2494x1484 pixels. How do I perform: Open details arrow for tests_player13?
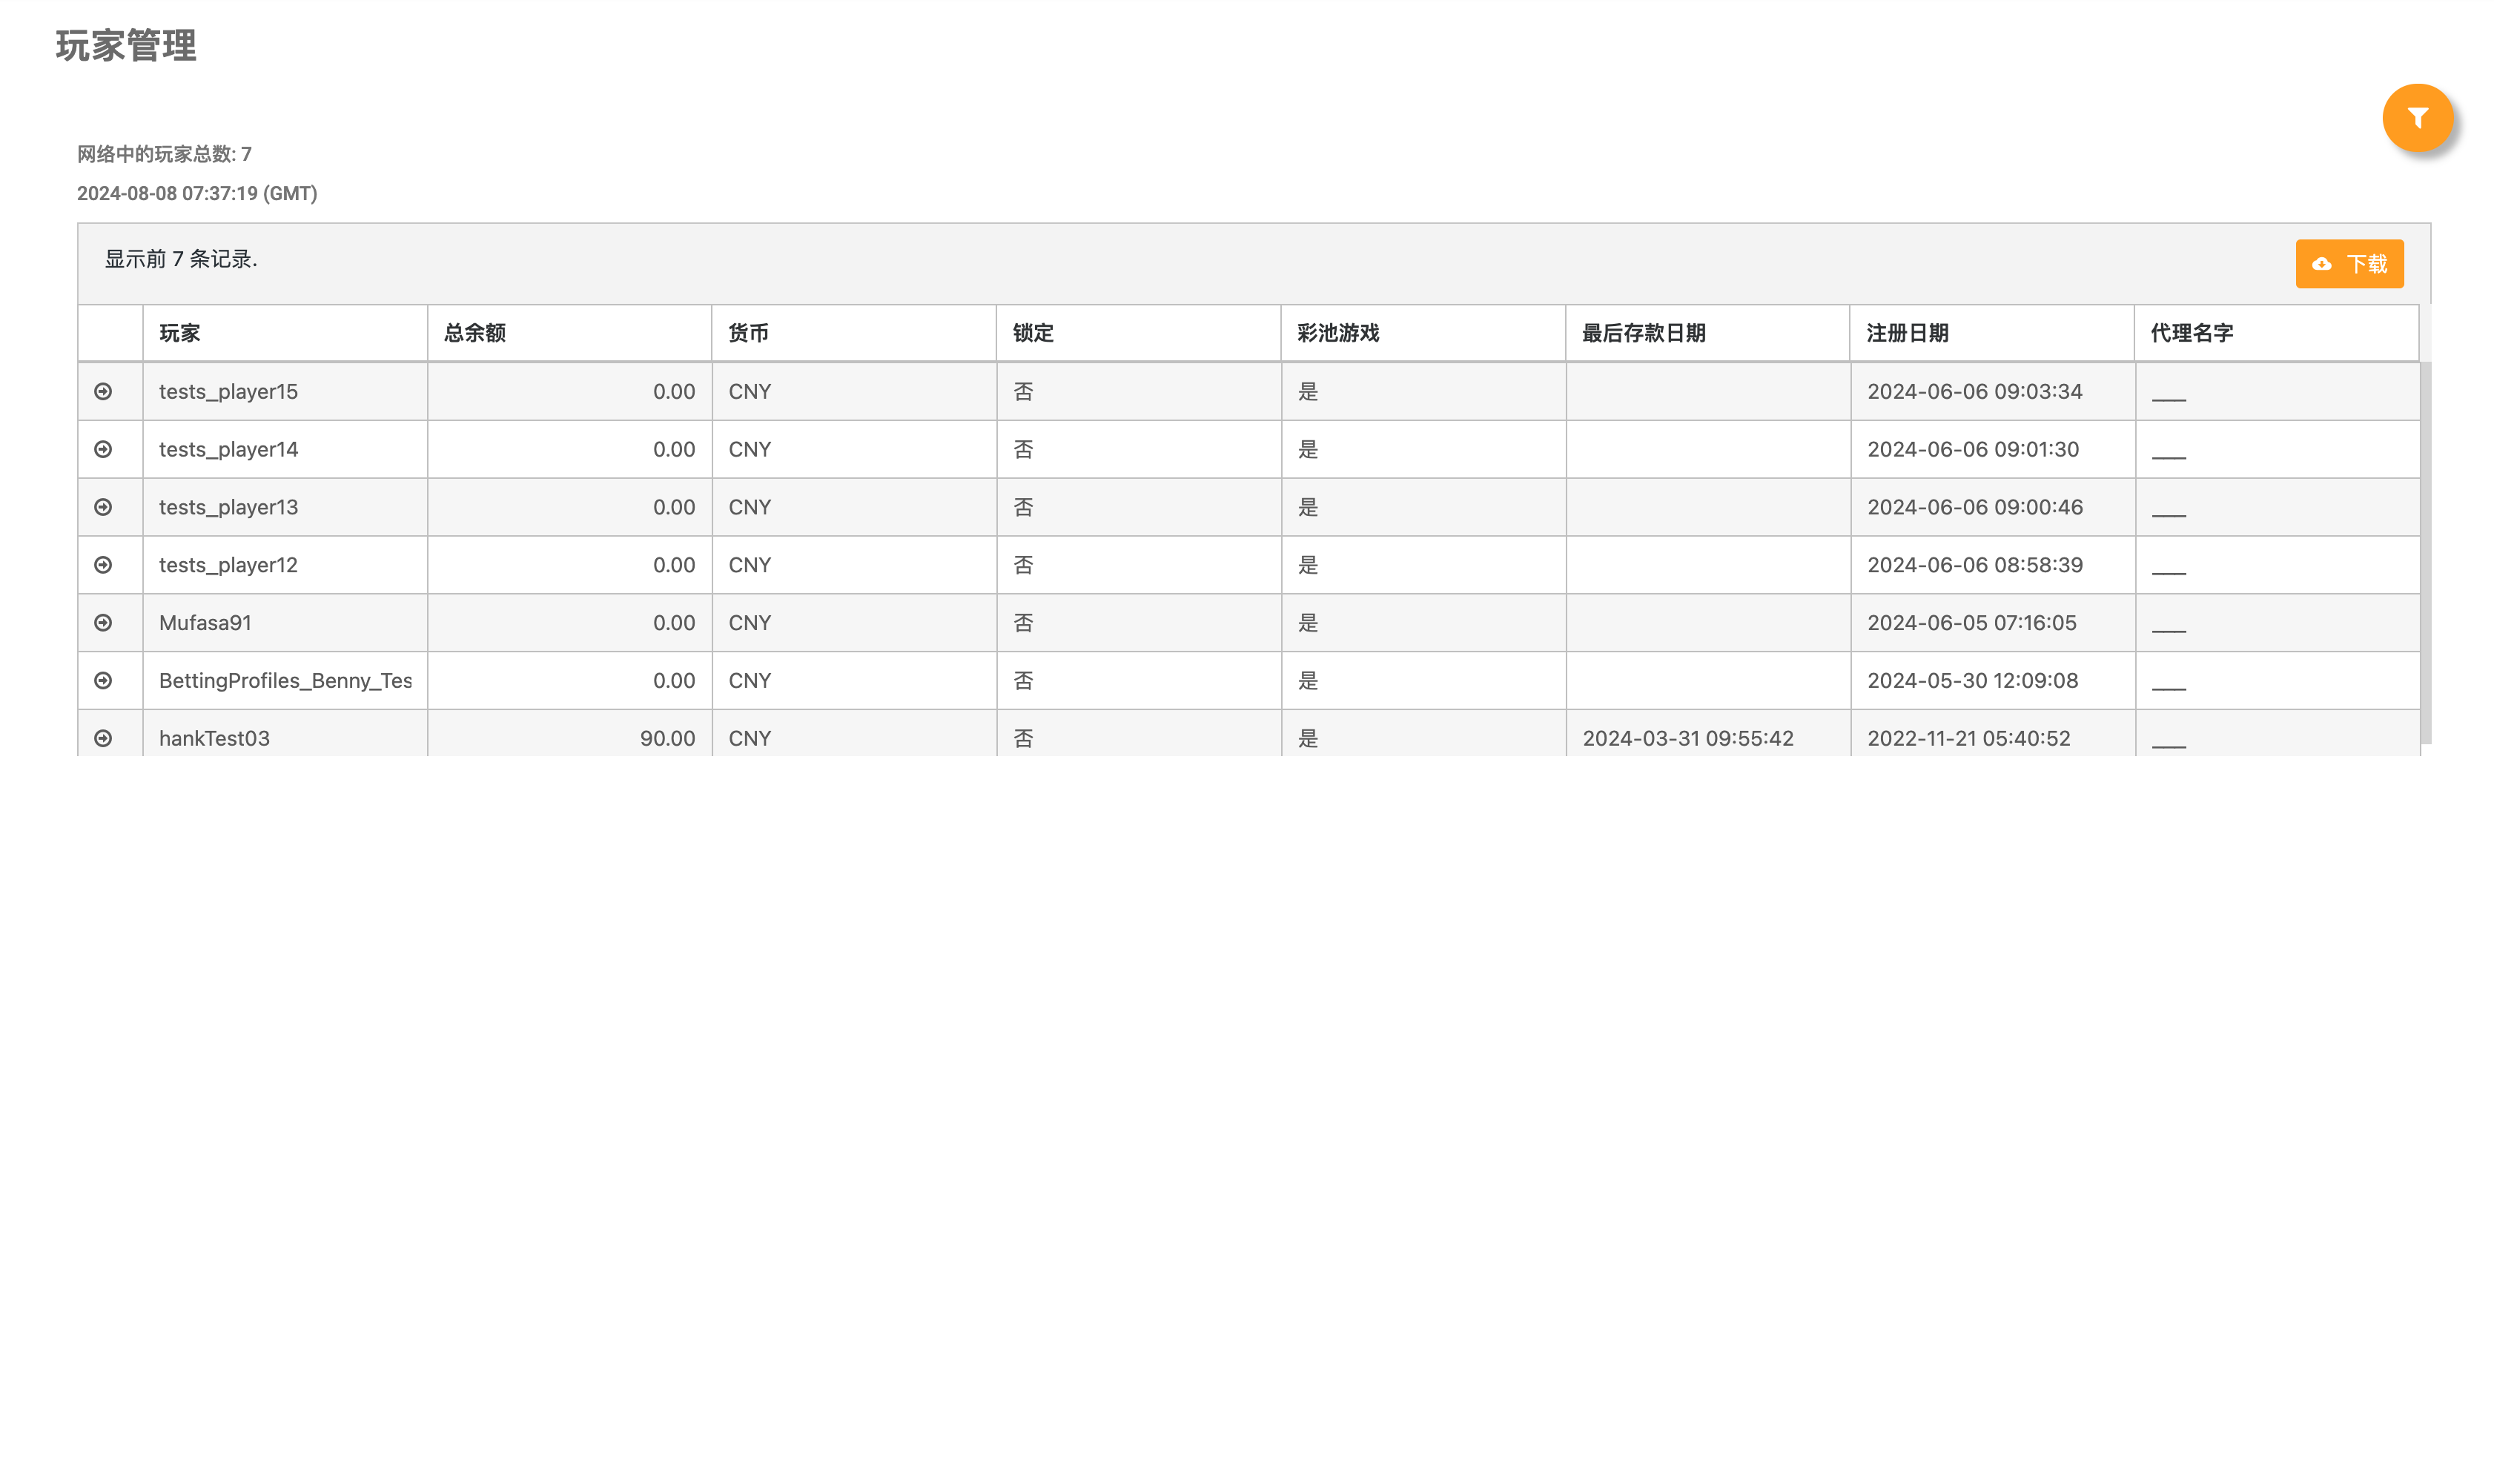click(103, 507)
